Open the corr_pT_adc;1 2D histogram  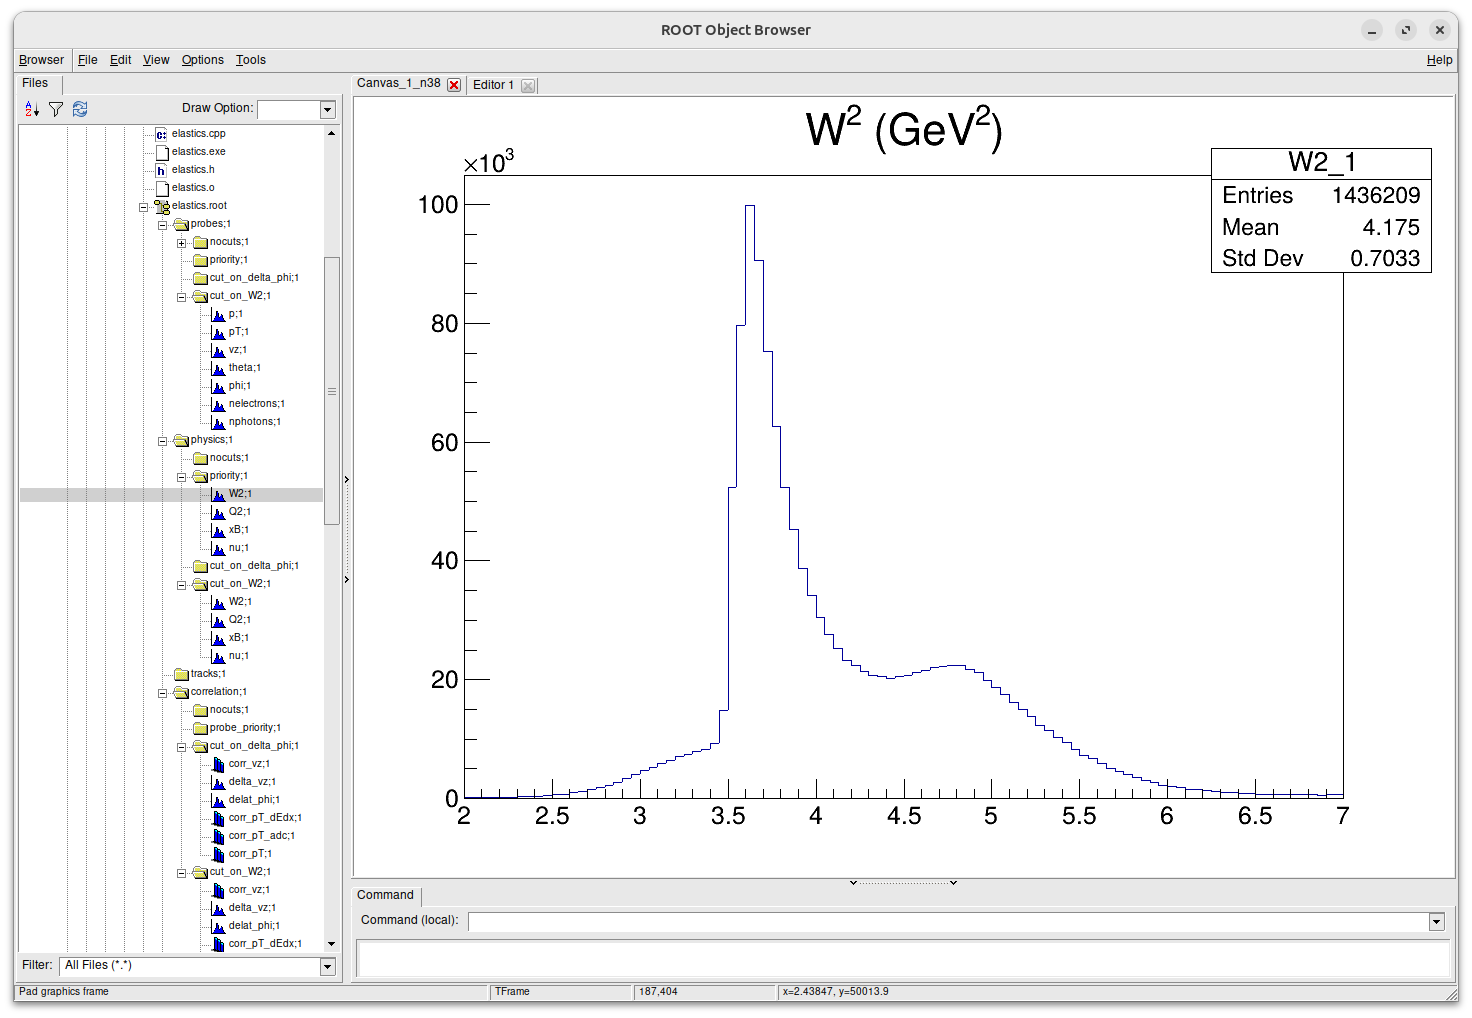click(x=218, y=836)
